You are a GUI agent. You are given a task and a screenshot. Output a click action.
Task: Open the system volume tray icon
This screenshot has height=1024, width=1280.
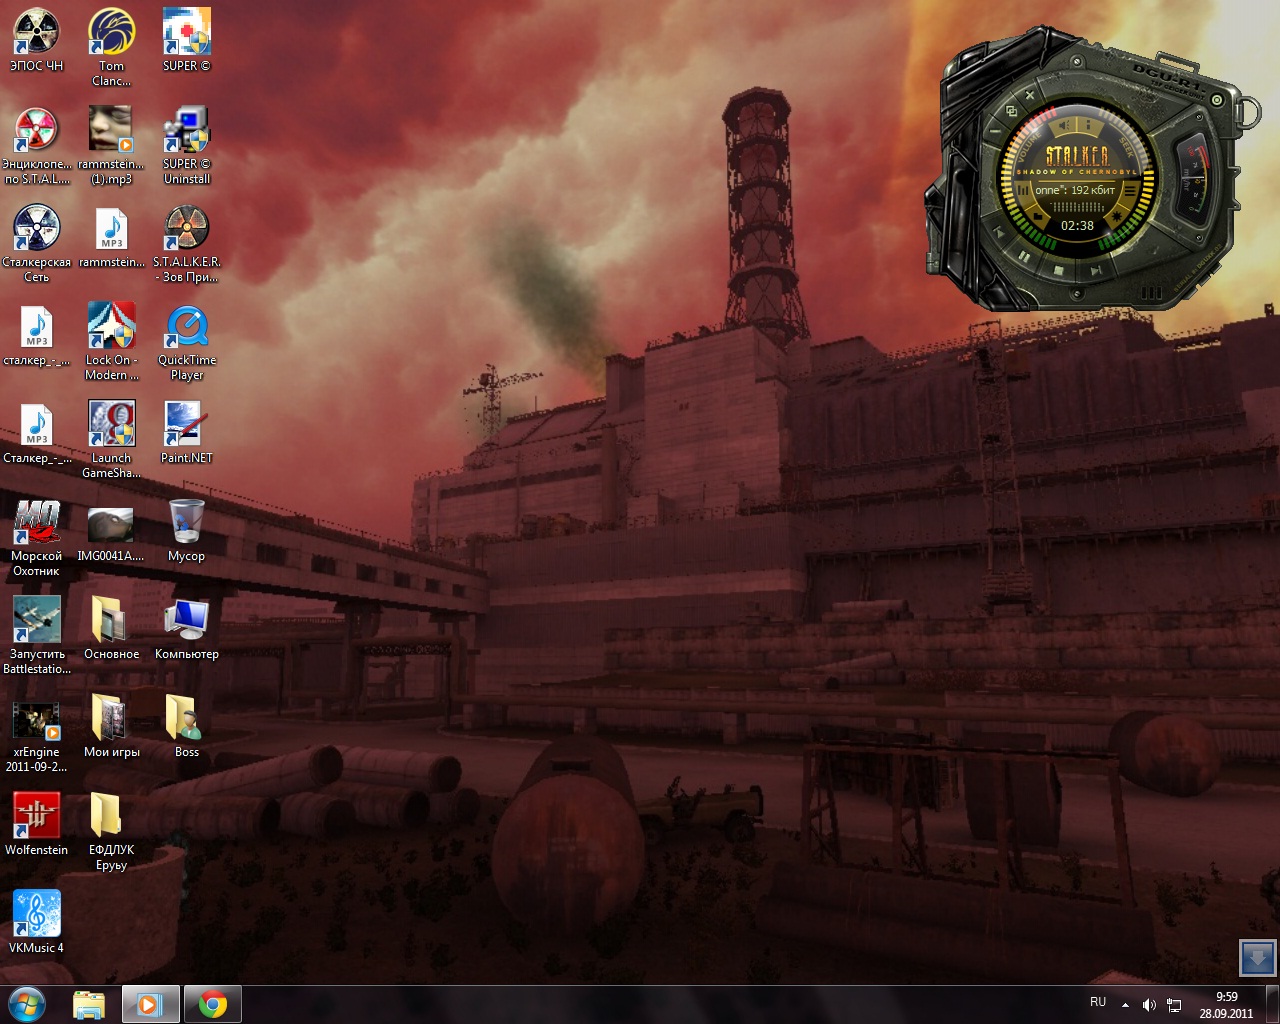tap(1149, 1005)
